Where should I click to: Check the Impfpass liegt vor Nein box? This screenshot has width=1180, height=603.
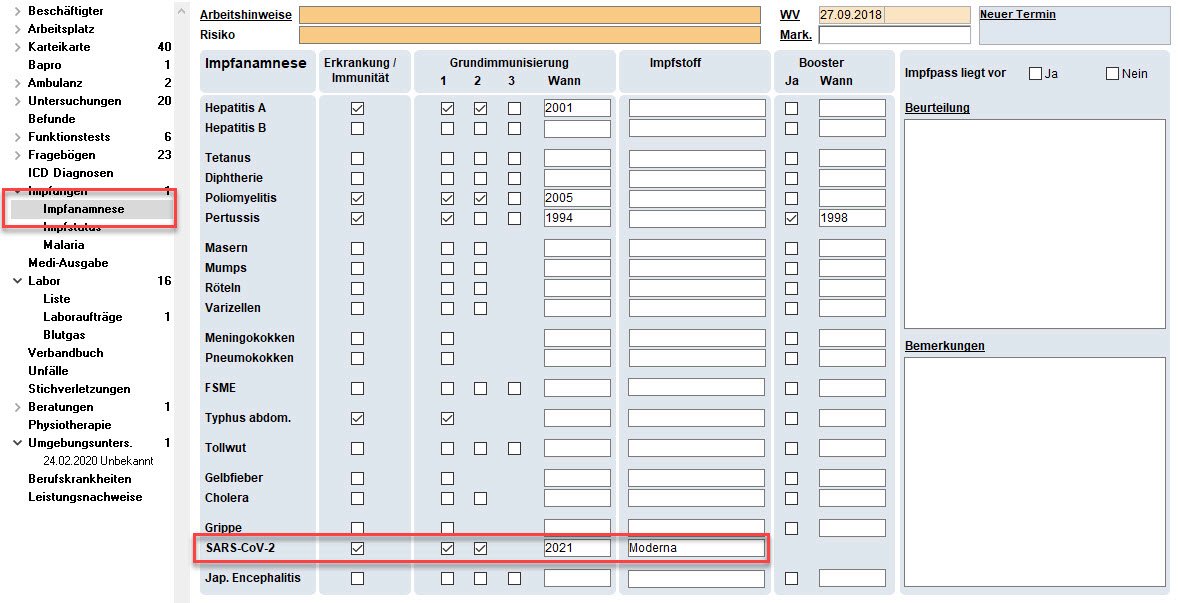tap(1112, 73)
